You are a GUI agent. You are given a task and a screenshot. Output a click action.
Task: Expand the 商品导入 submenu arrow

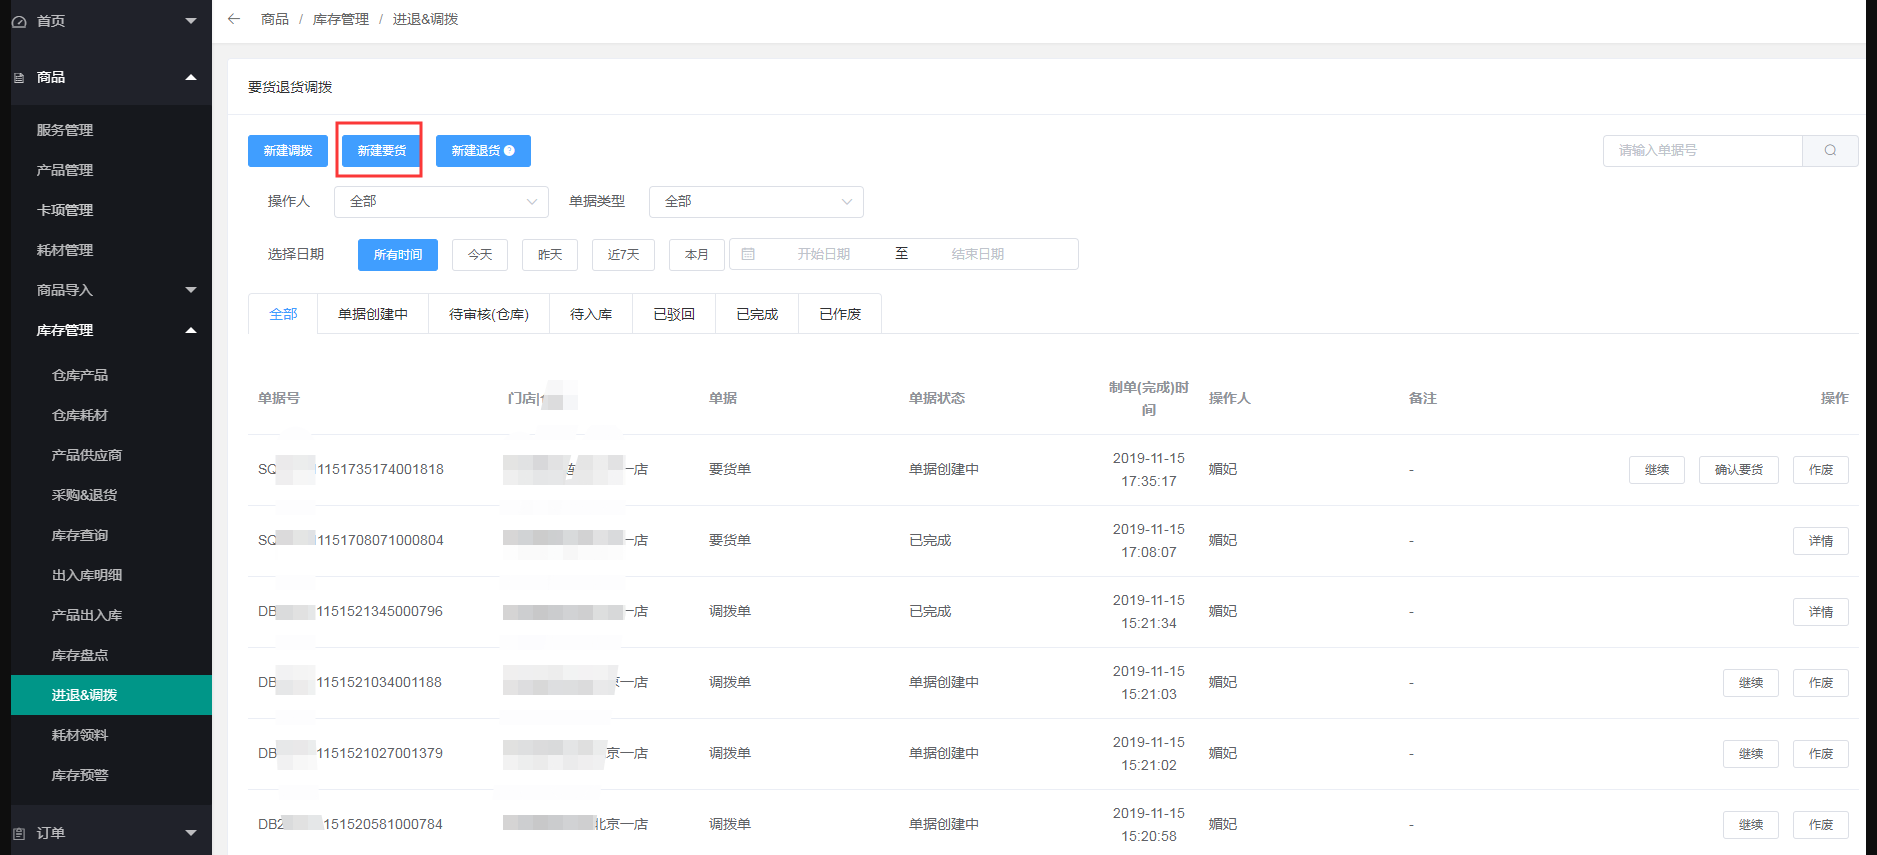[191, 290]
